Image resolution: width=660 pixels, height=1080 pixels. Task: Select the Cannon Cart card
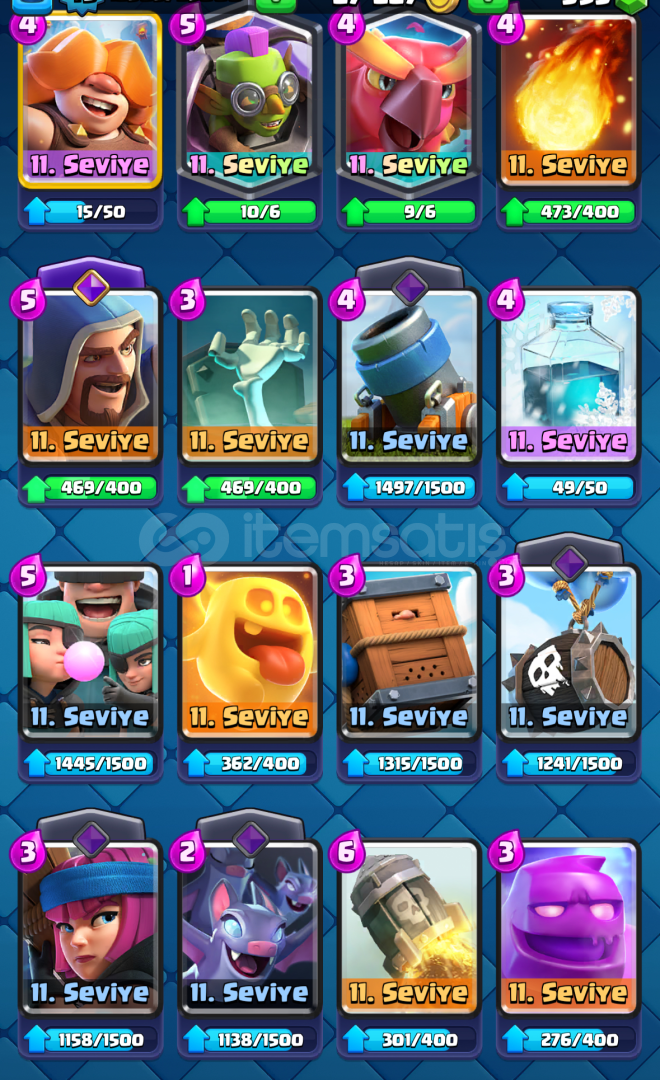[409, 375]
